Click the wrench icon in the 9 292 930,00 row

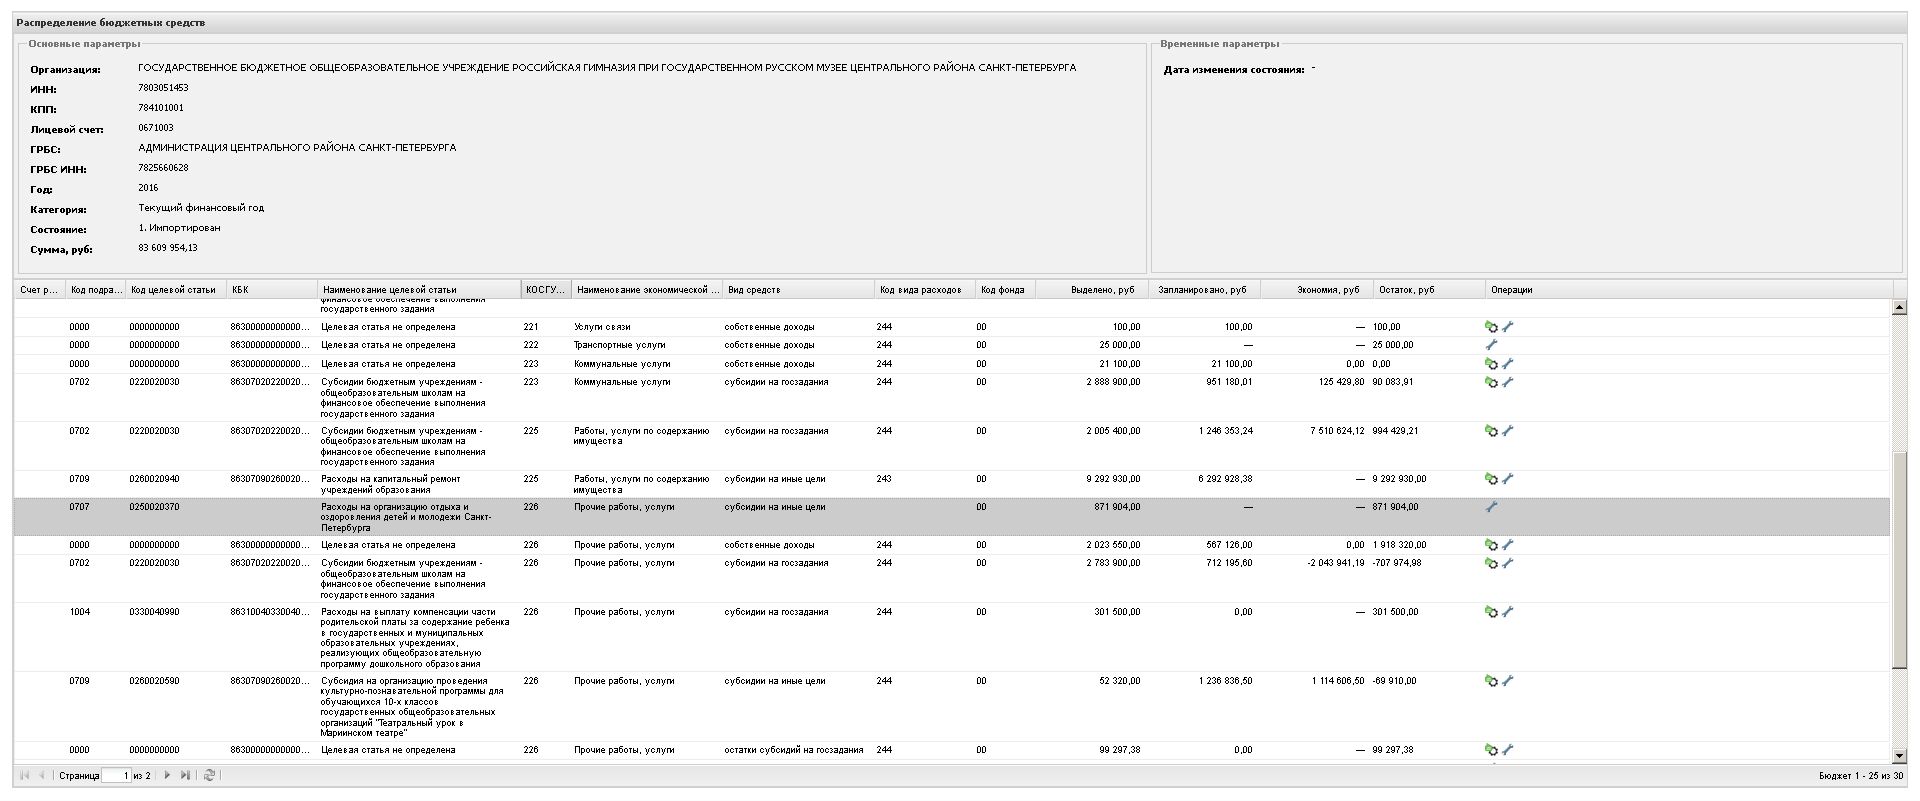tap(1508, 479)
